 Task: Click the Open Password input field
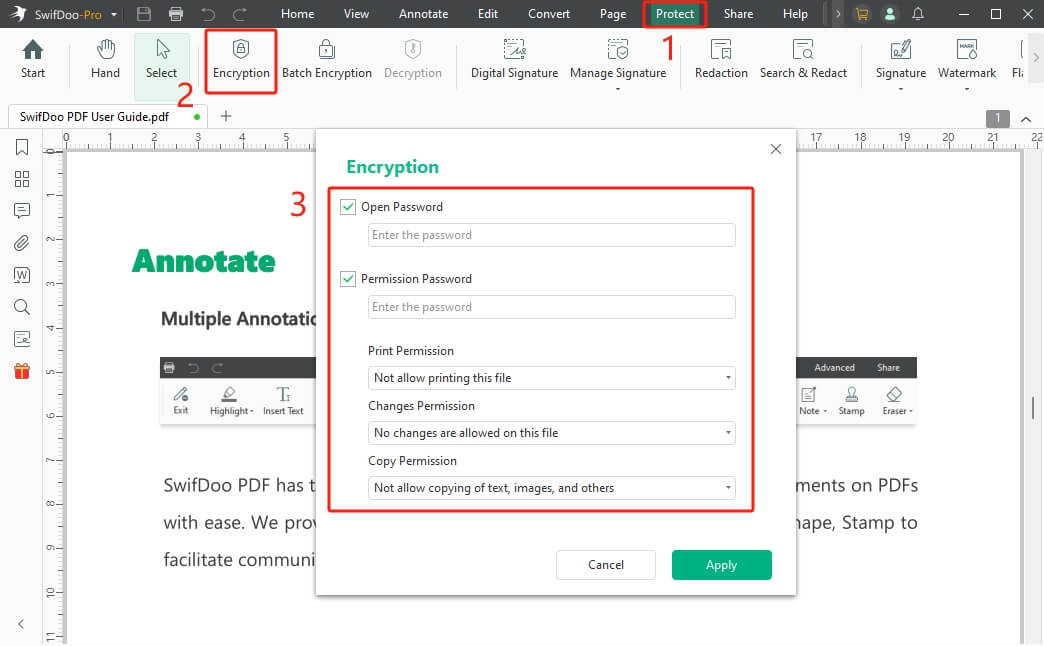click(x=551, y=235)
